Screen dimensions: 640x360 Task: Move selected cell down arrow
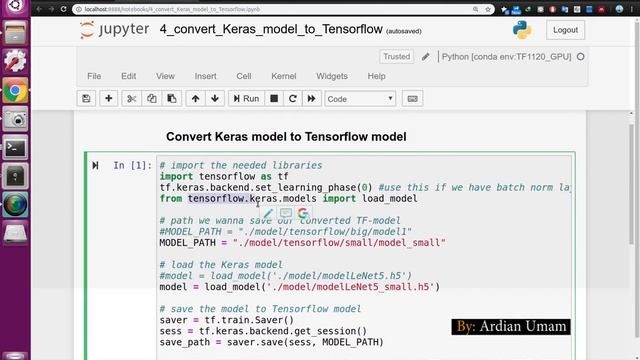[x=215, y=99]
